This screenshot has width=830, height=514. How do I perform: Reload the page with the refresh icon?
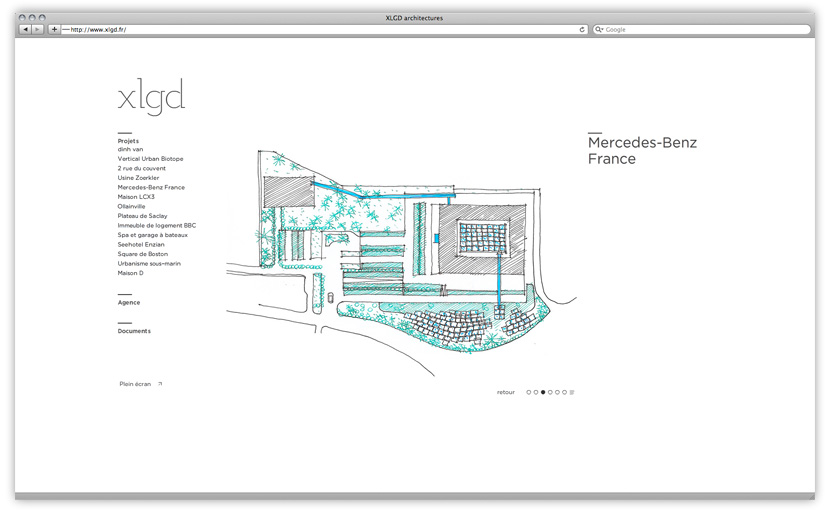582,30
